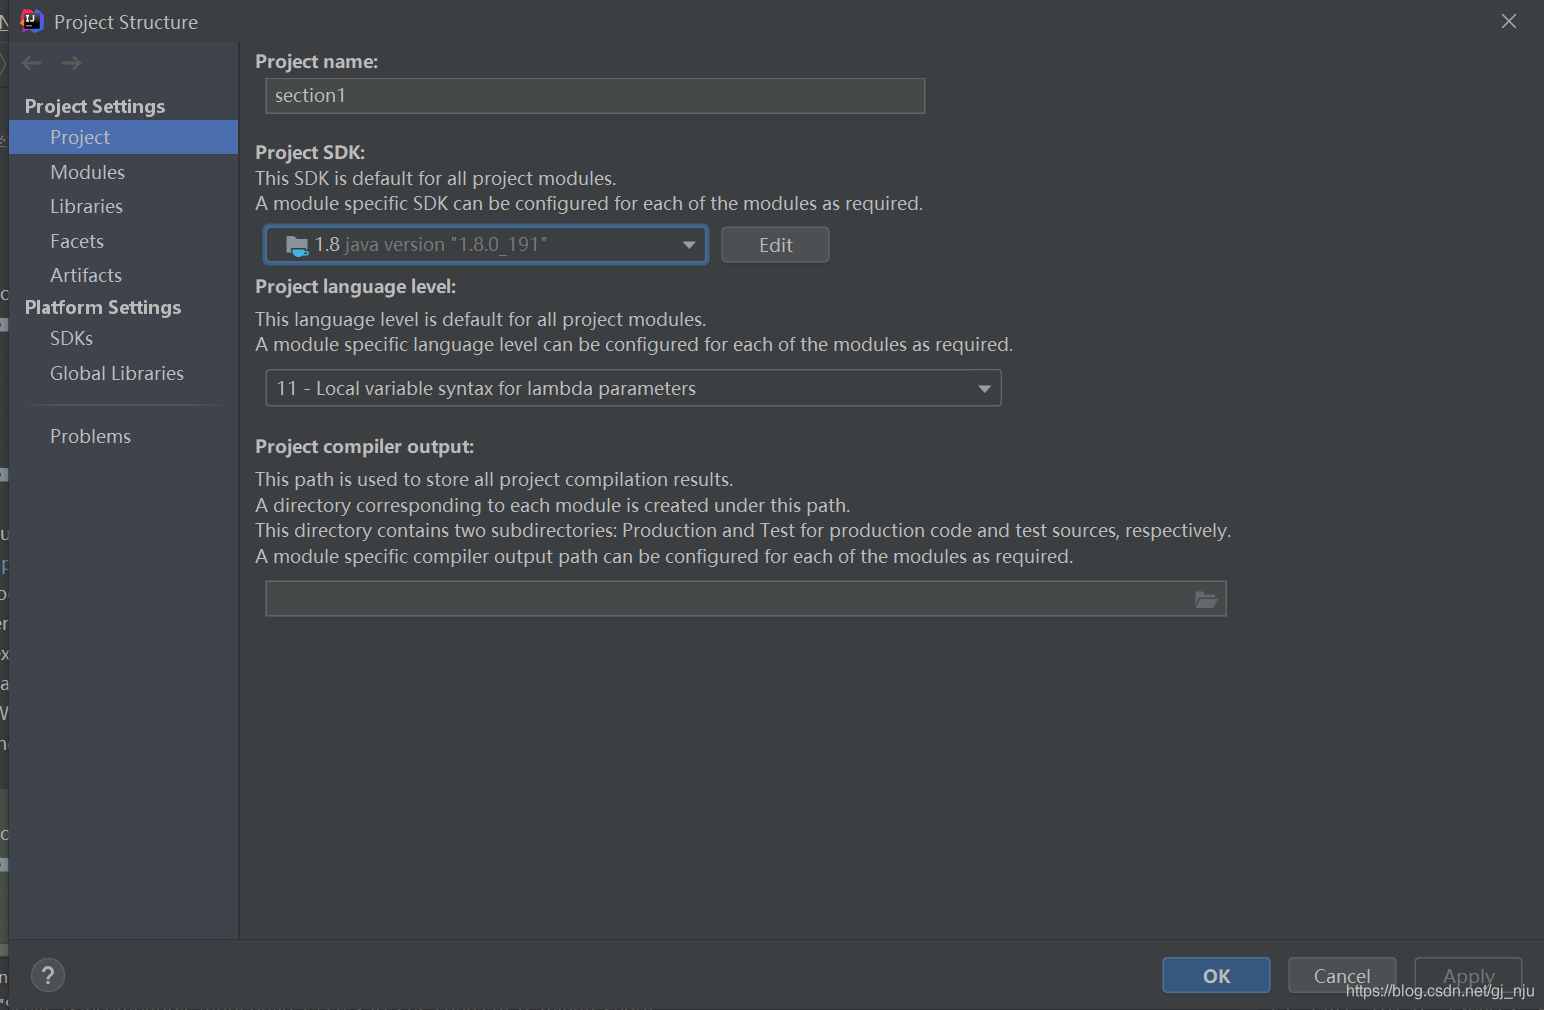Close the Project Structure dialog

(1509, 21)
